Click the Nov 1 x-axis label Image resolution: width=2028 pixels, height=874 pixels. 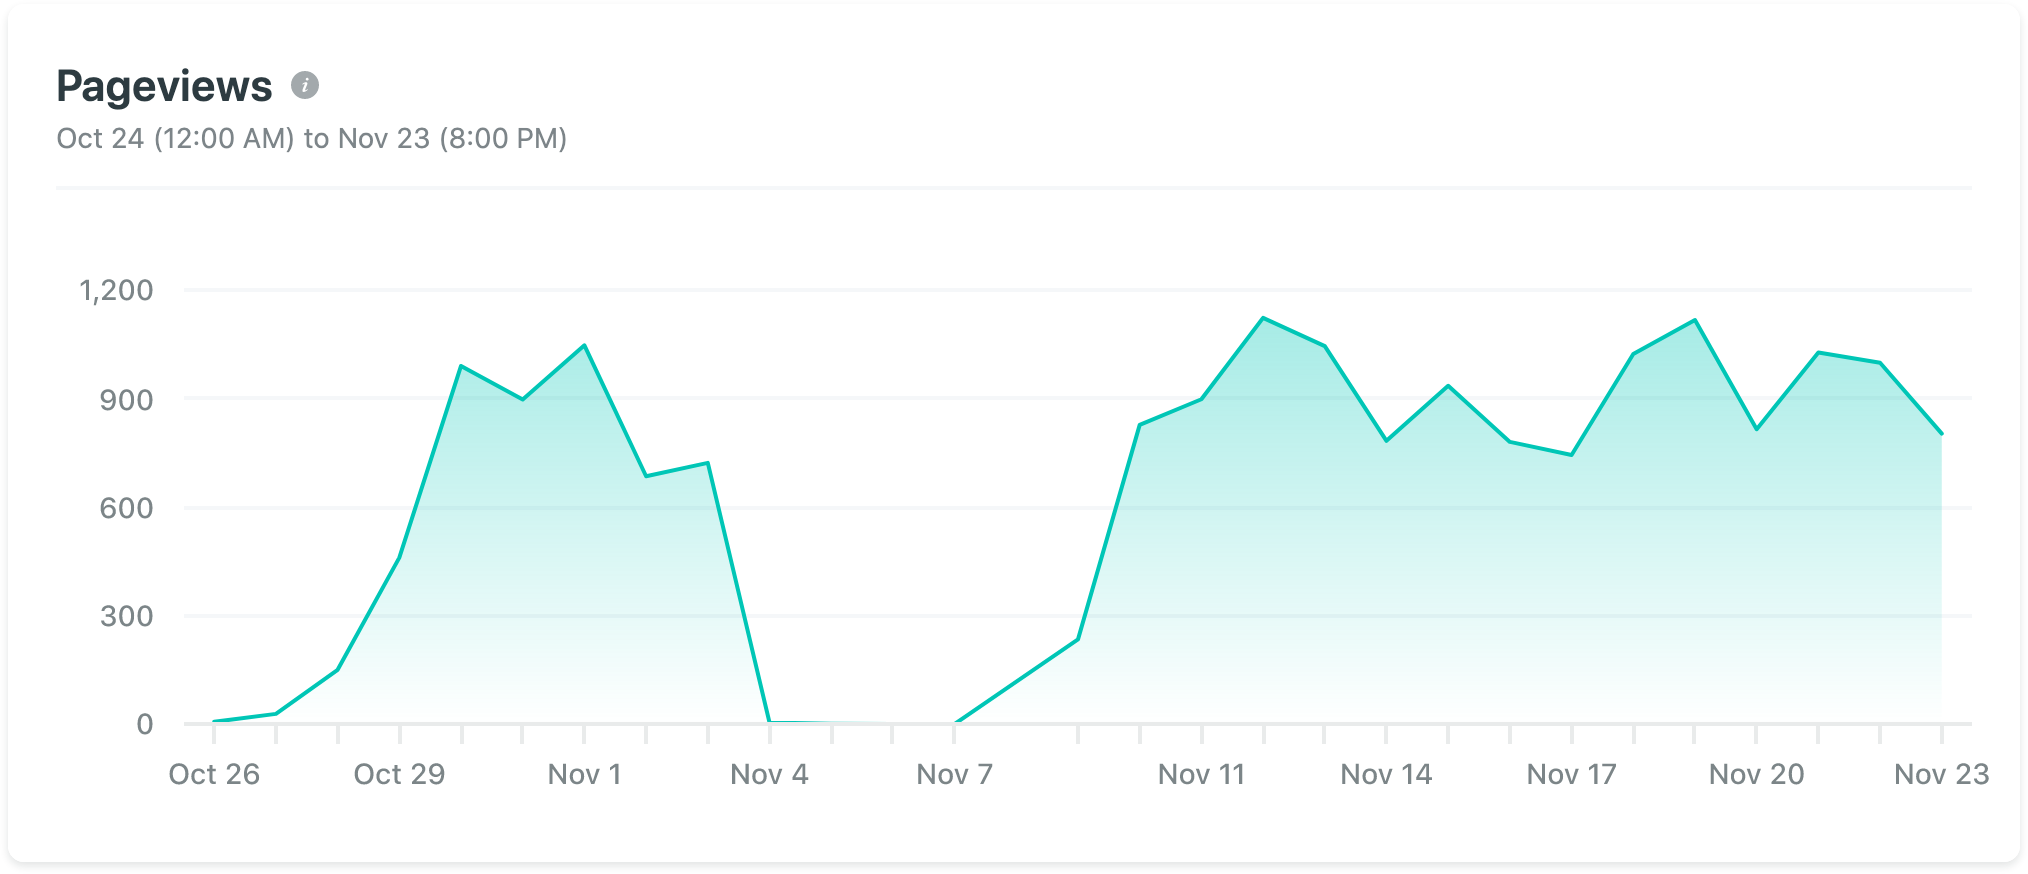point(584,774)
